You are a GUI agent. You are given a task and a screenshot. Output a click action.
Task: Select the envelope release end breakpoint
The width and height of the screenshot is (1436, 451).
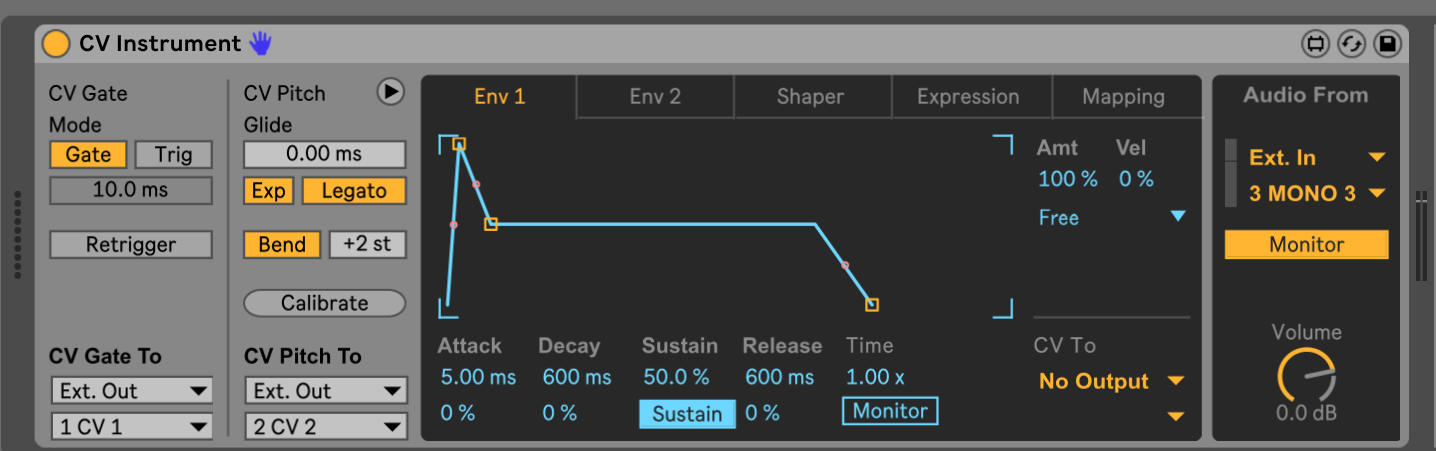click(872, 304)
